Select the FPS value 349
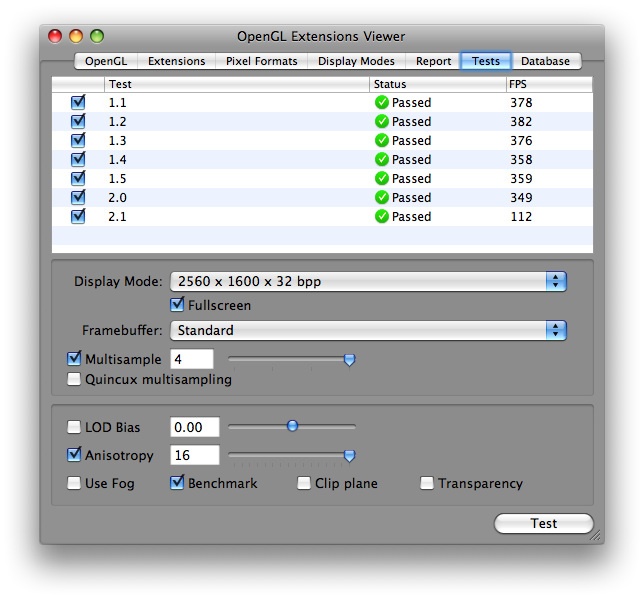644x599 pixels. pyautogui.click(x=521, y=197)
